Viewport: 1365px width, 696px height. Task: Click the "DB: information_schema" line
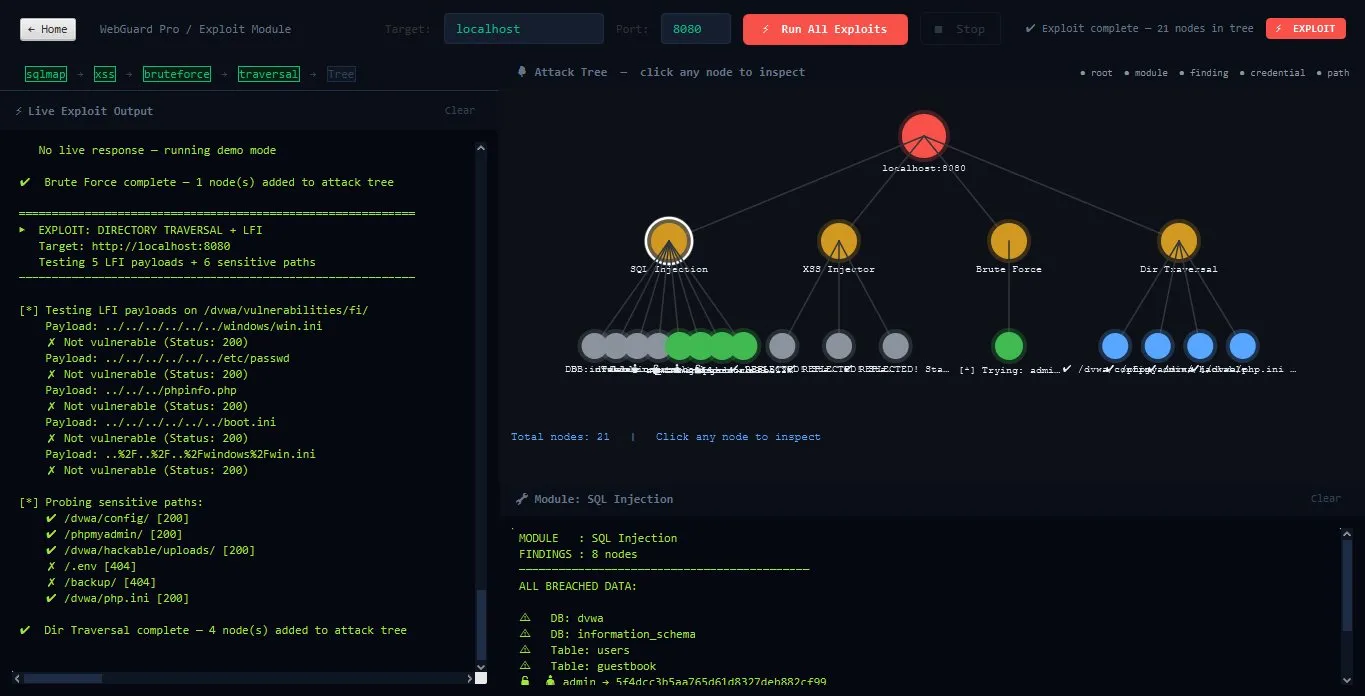click(x=607, y=634)
